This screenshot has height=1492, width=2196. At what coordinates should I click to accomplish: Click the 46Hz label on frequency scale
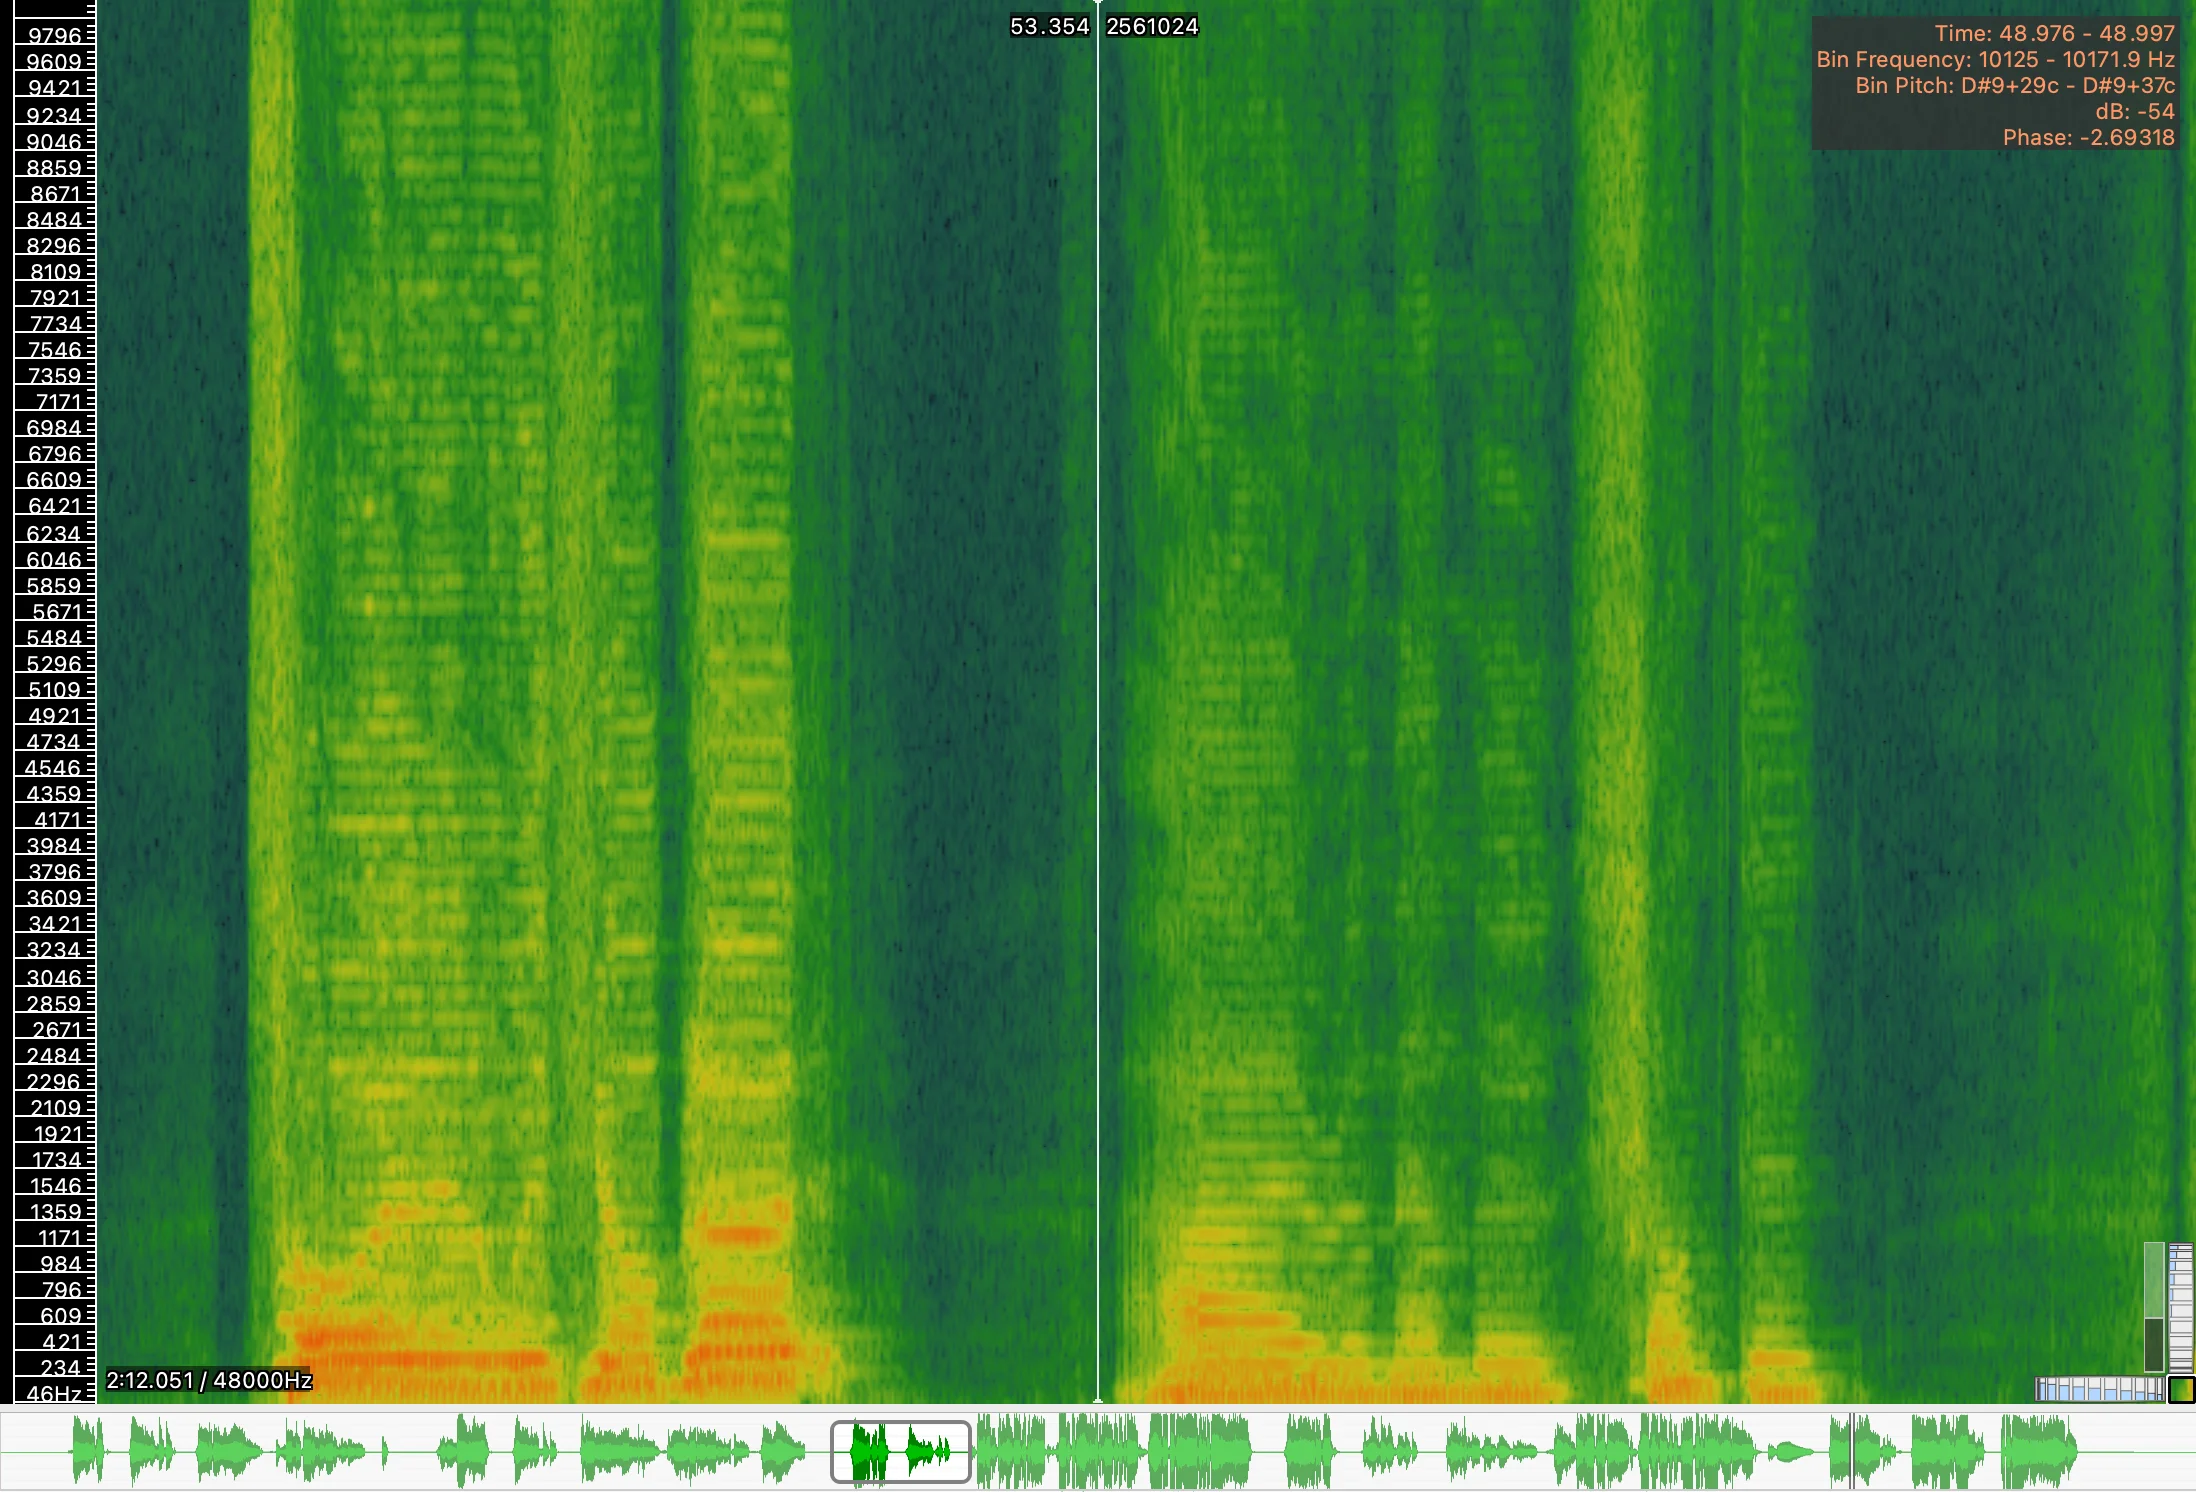(x=54, y=1393)
